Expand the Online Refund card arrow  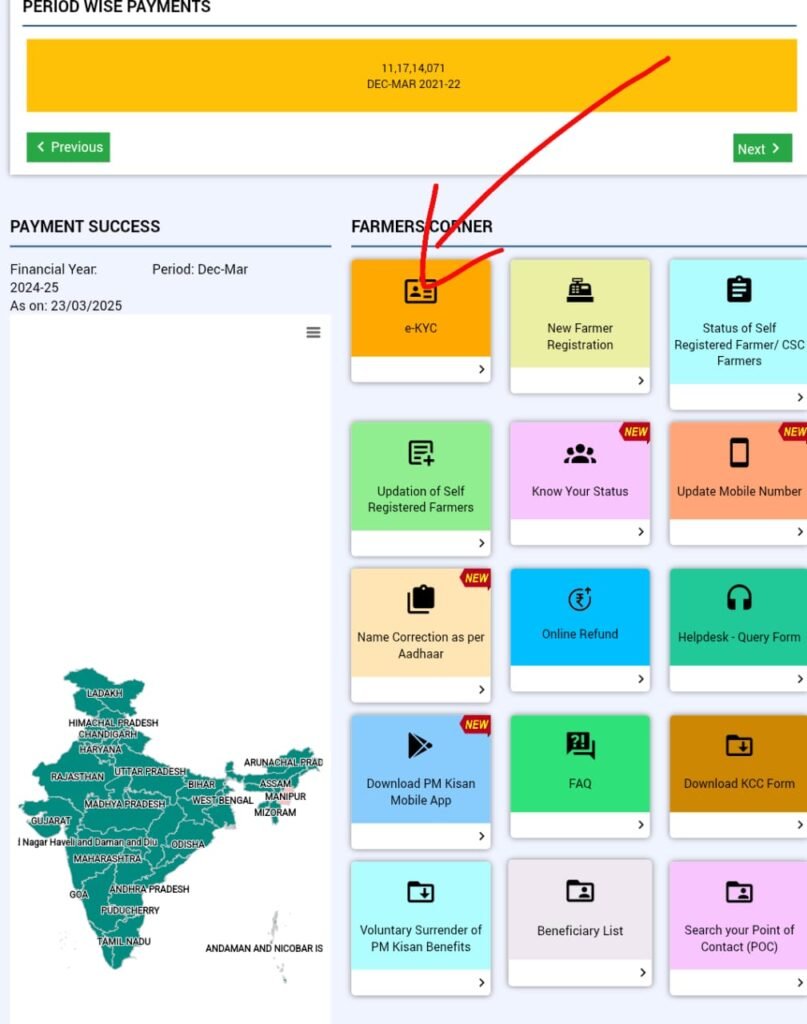[641, 679]
